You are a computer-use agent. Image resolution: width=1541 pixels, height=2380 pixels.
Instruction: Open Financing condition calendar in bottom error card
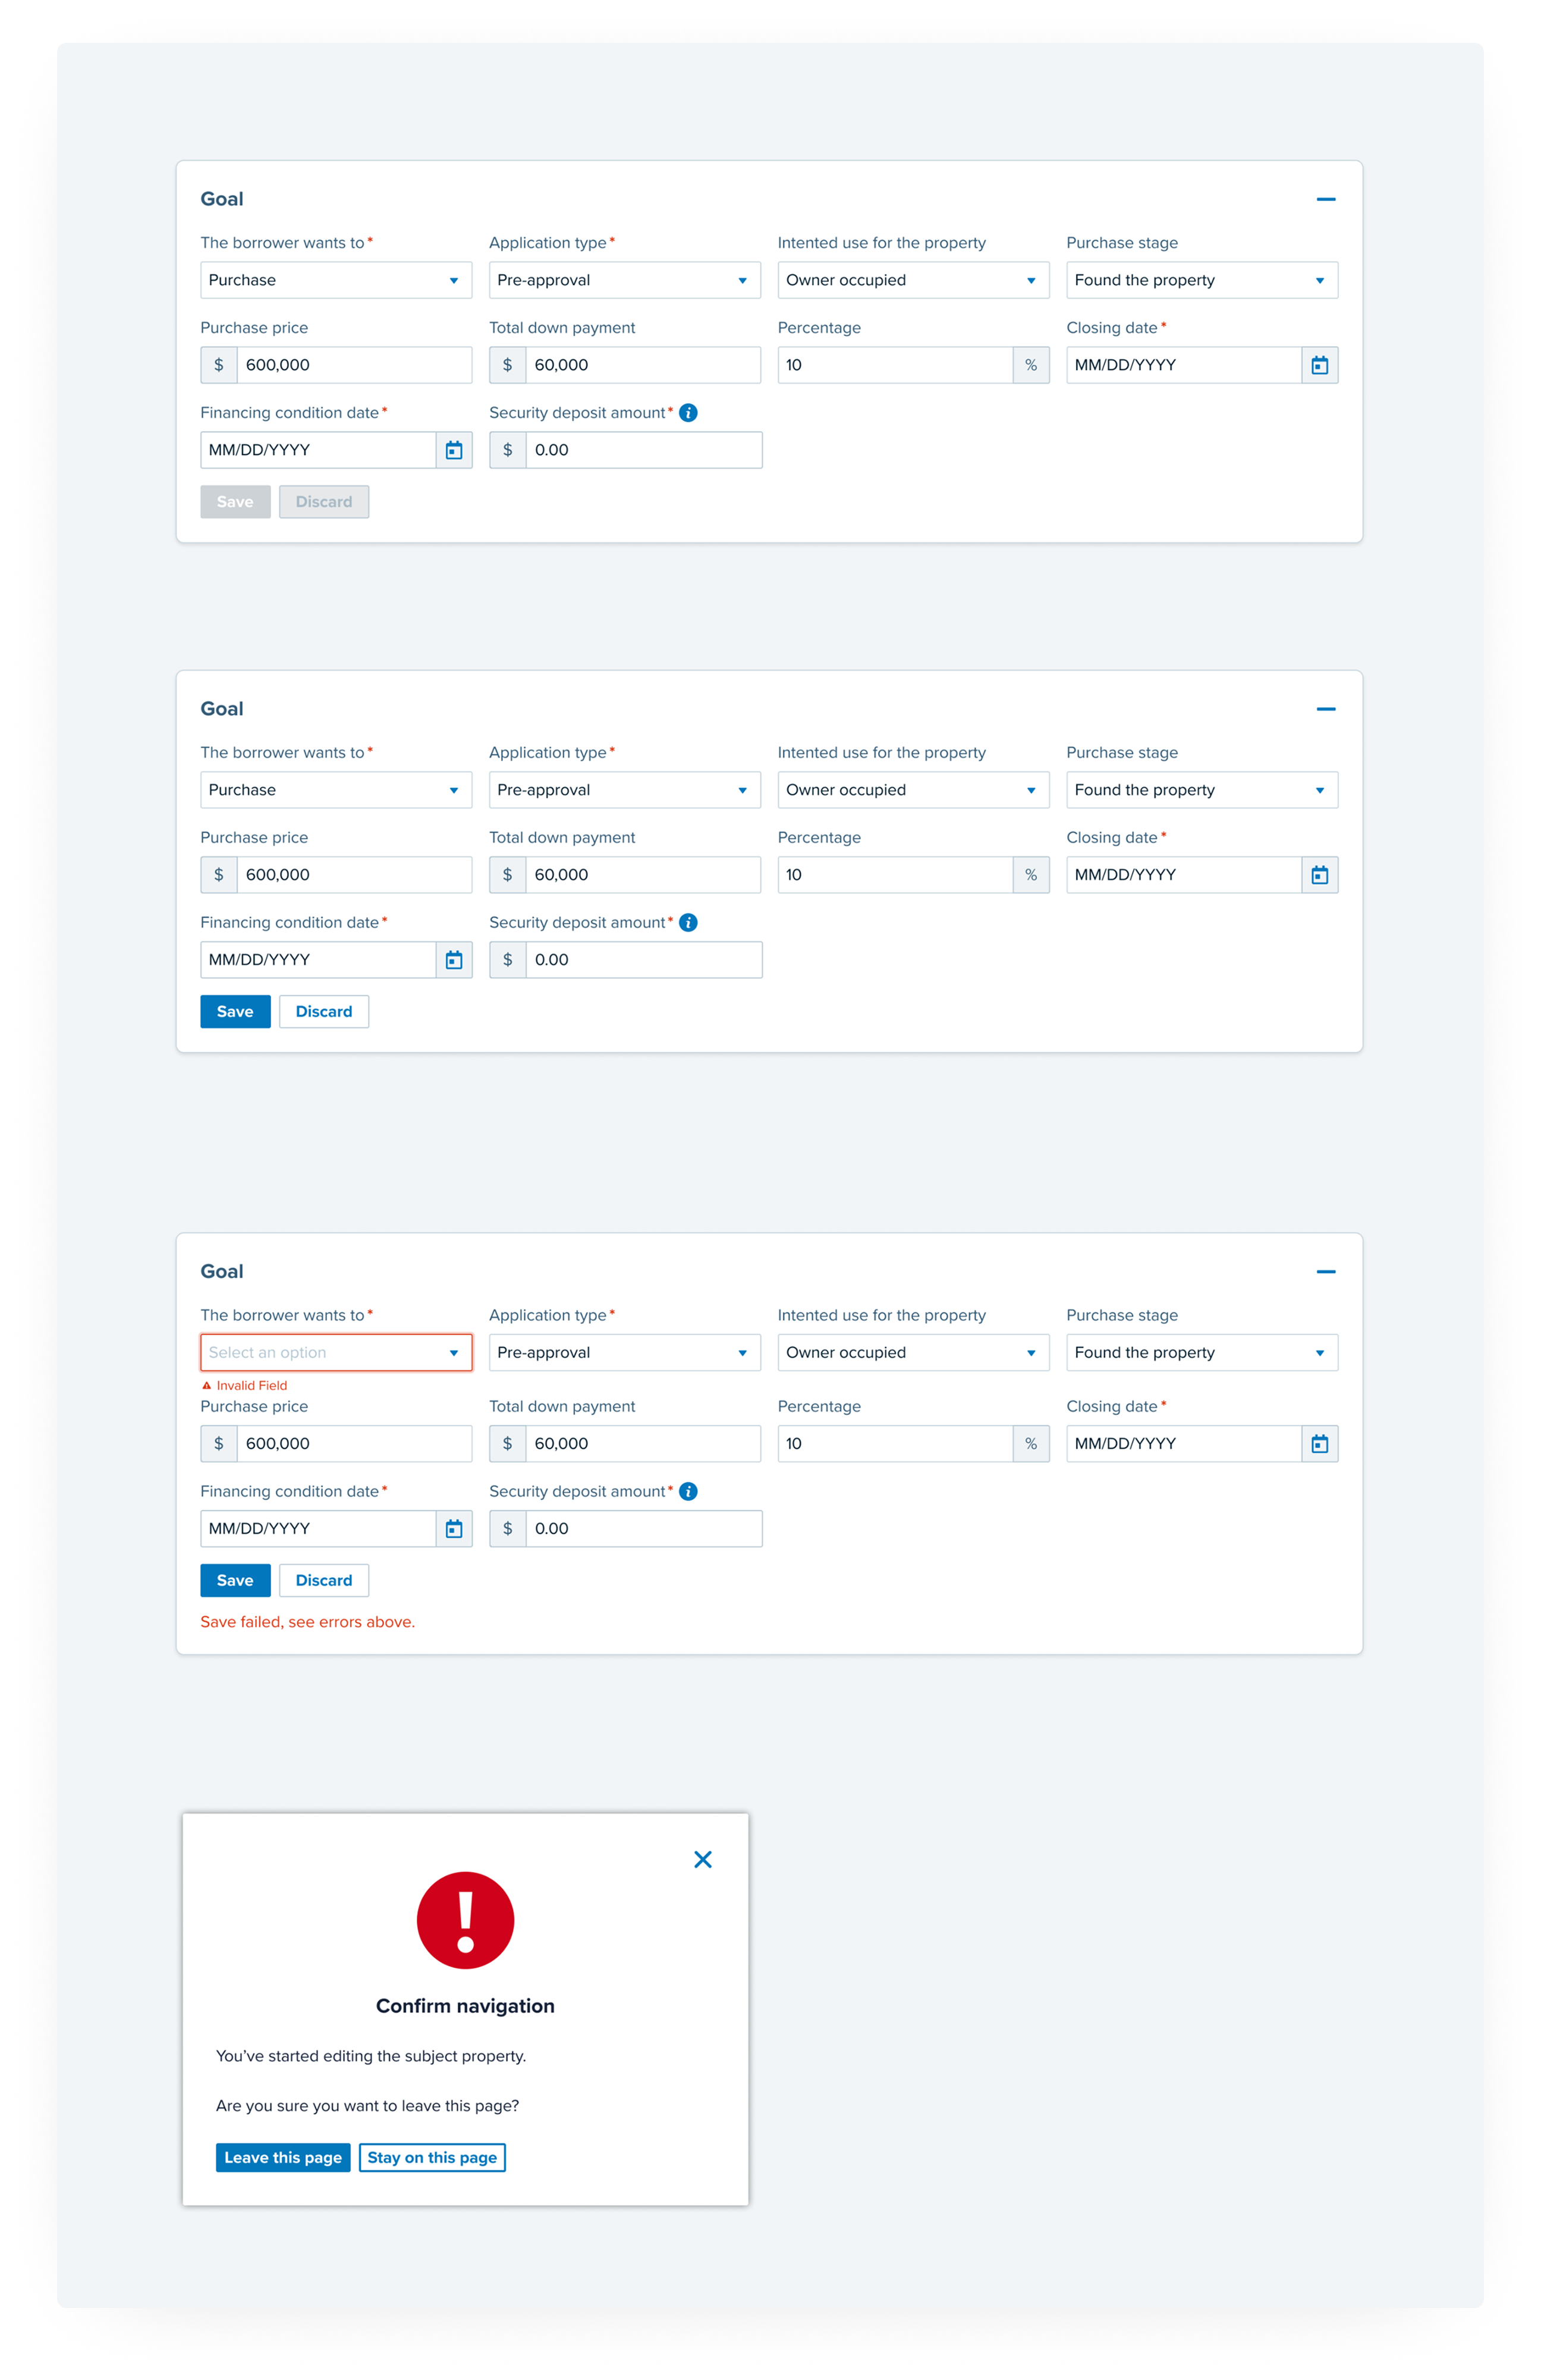(453, 1528)
